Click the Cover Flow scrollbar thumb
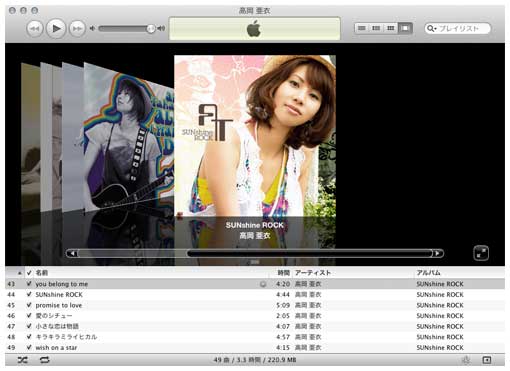Viewport: 510px width, 371px height. click(309, 254)
